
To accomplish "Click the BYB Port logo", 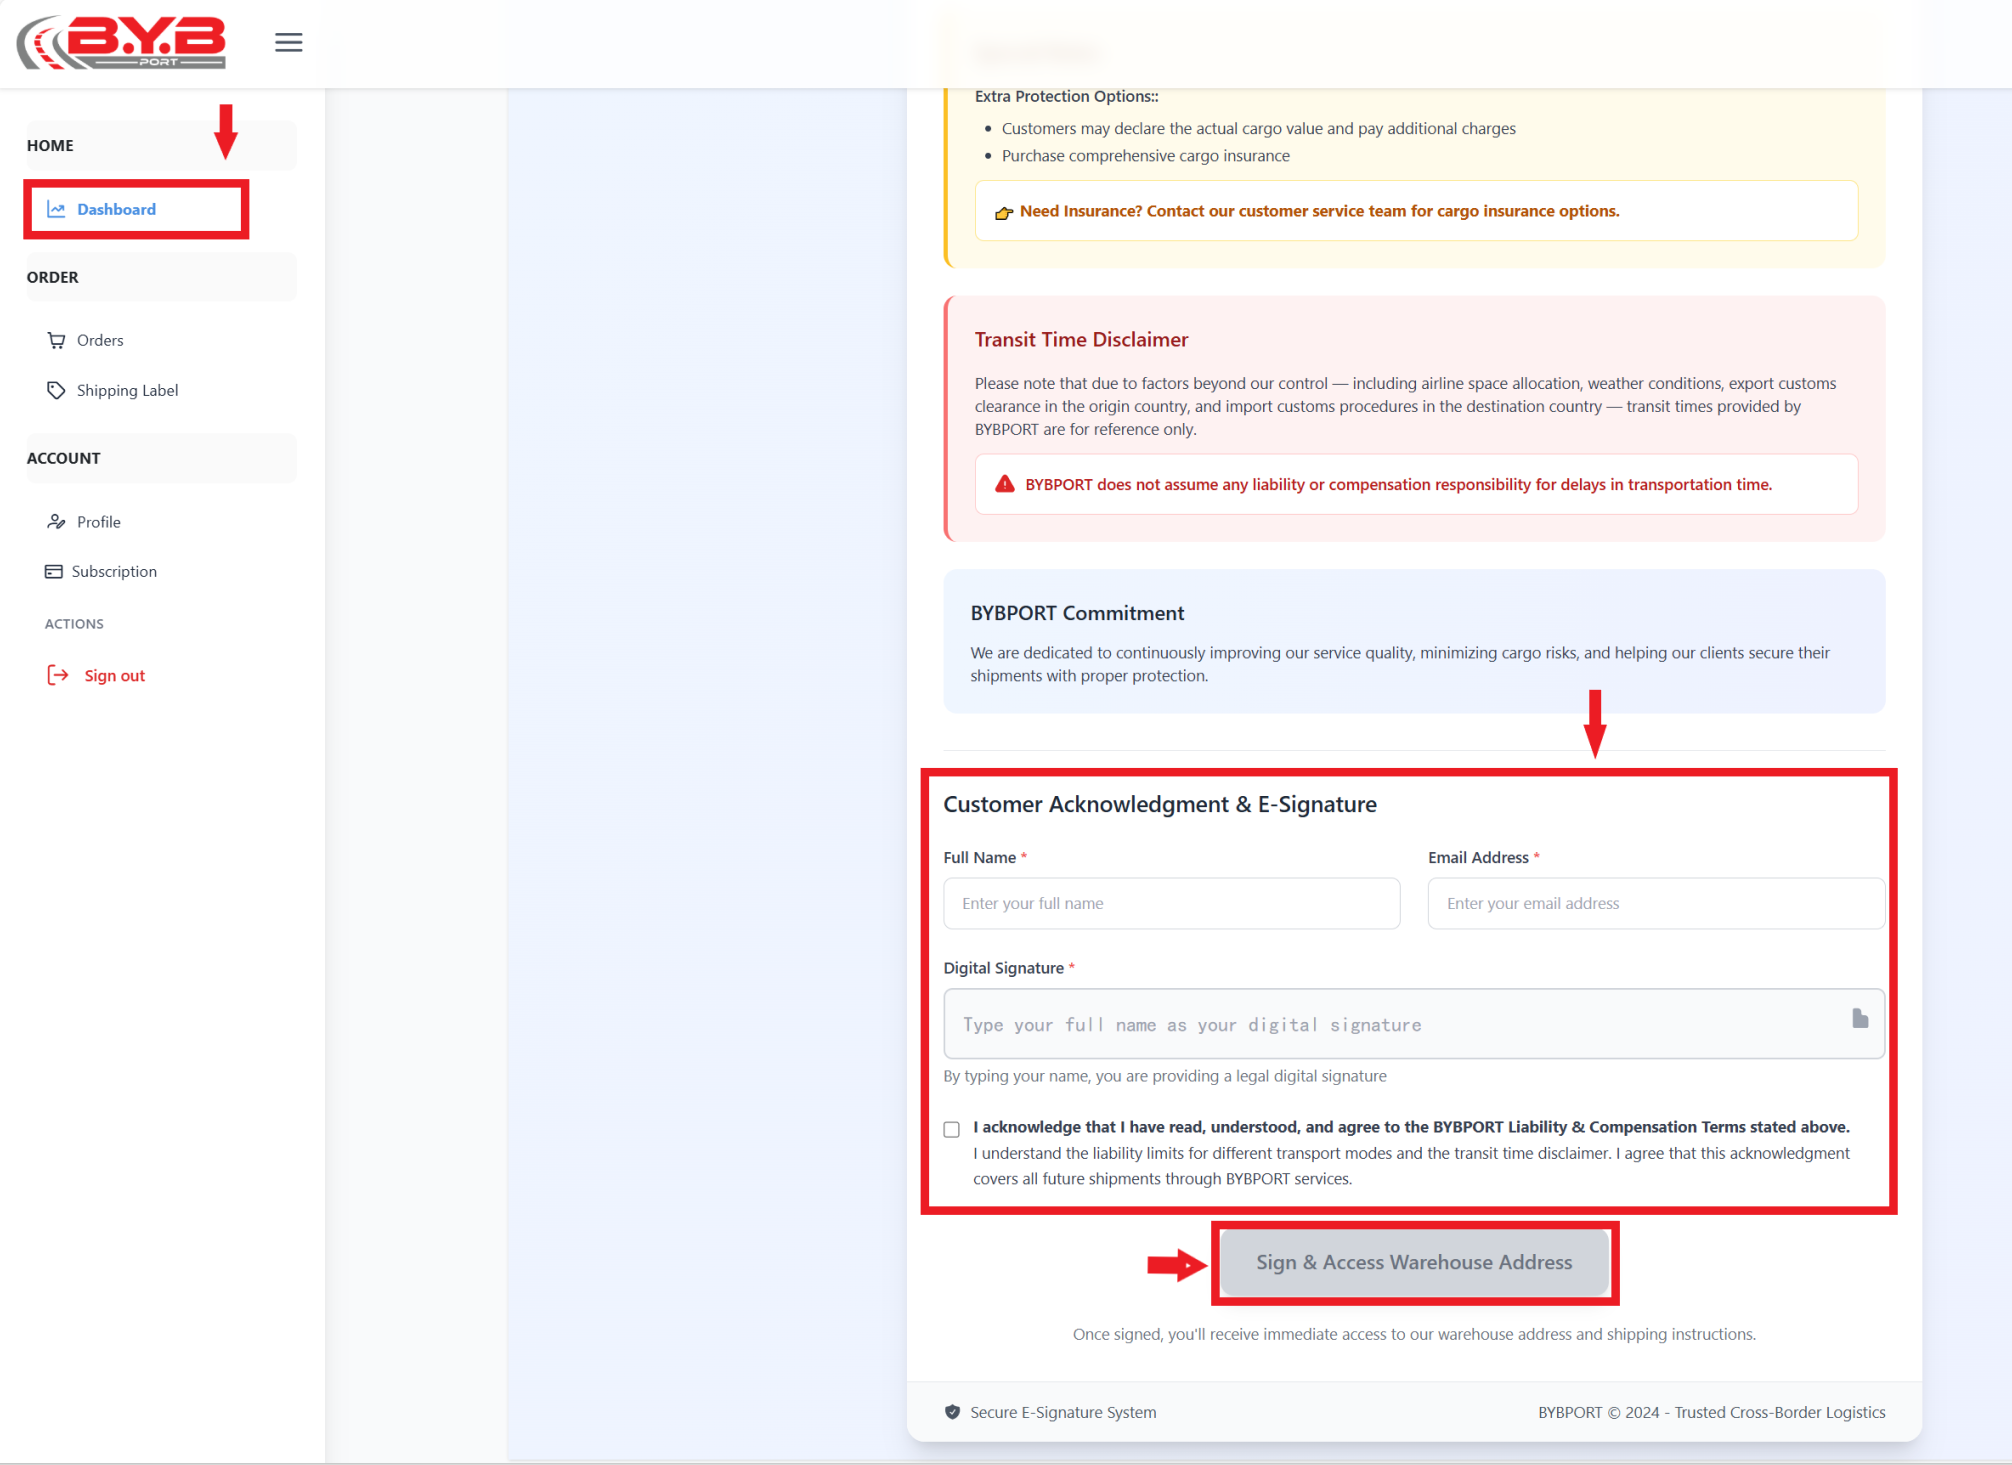I will pyautogui.click(x=121, y=42).
